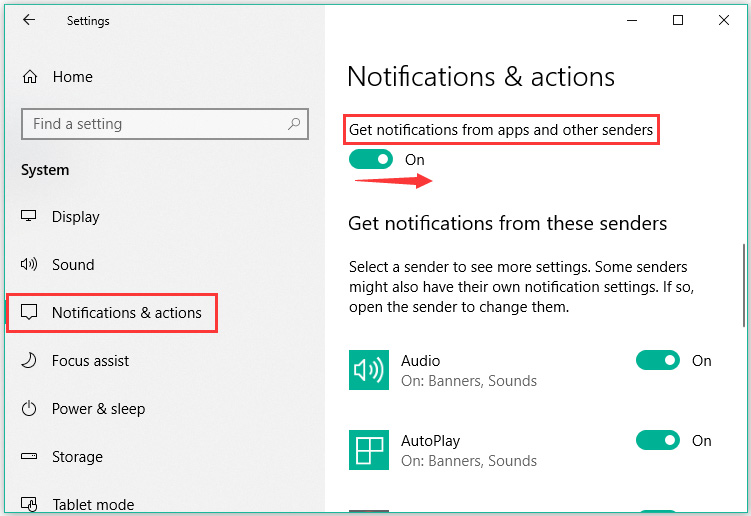This screenshot has width=751, height=516.
Task: Maximize the Settings window
Action: click(678, 20)
